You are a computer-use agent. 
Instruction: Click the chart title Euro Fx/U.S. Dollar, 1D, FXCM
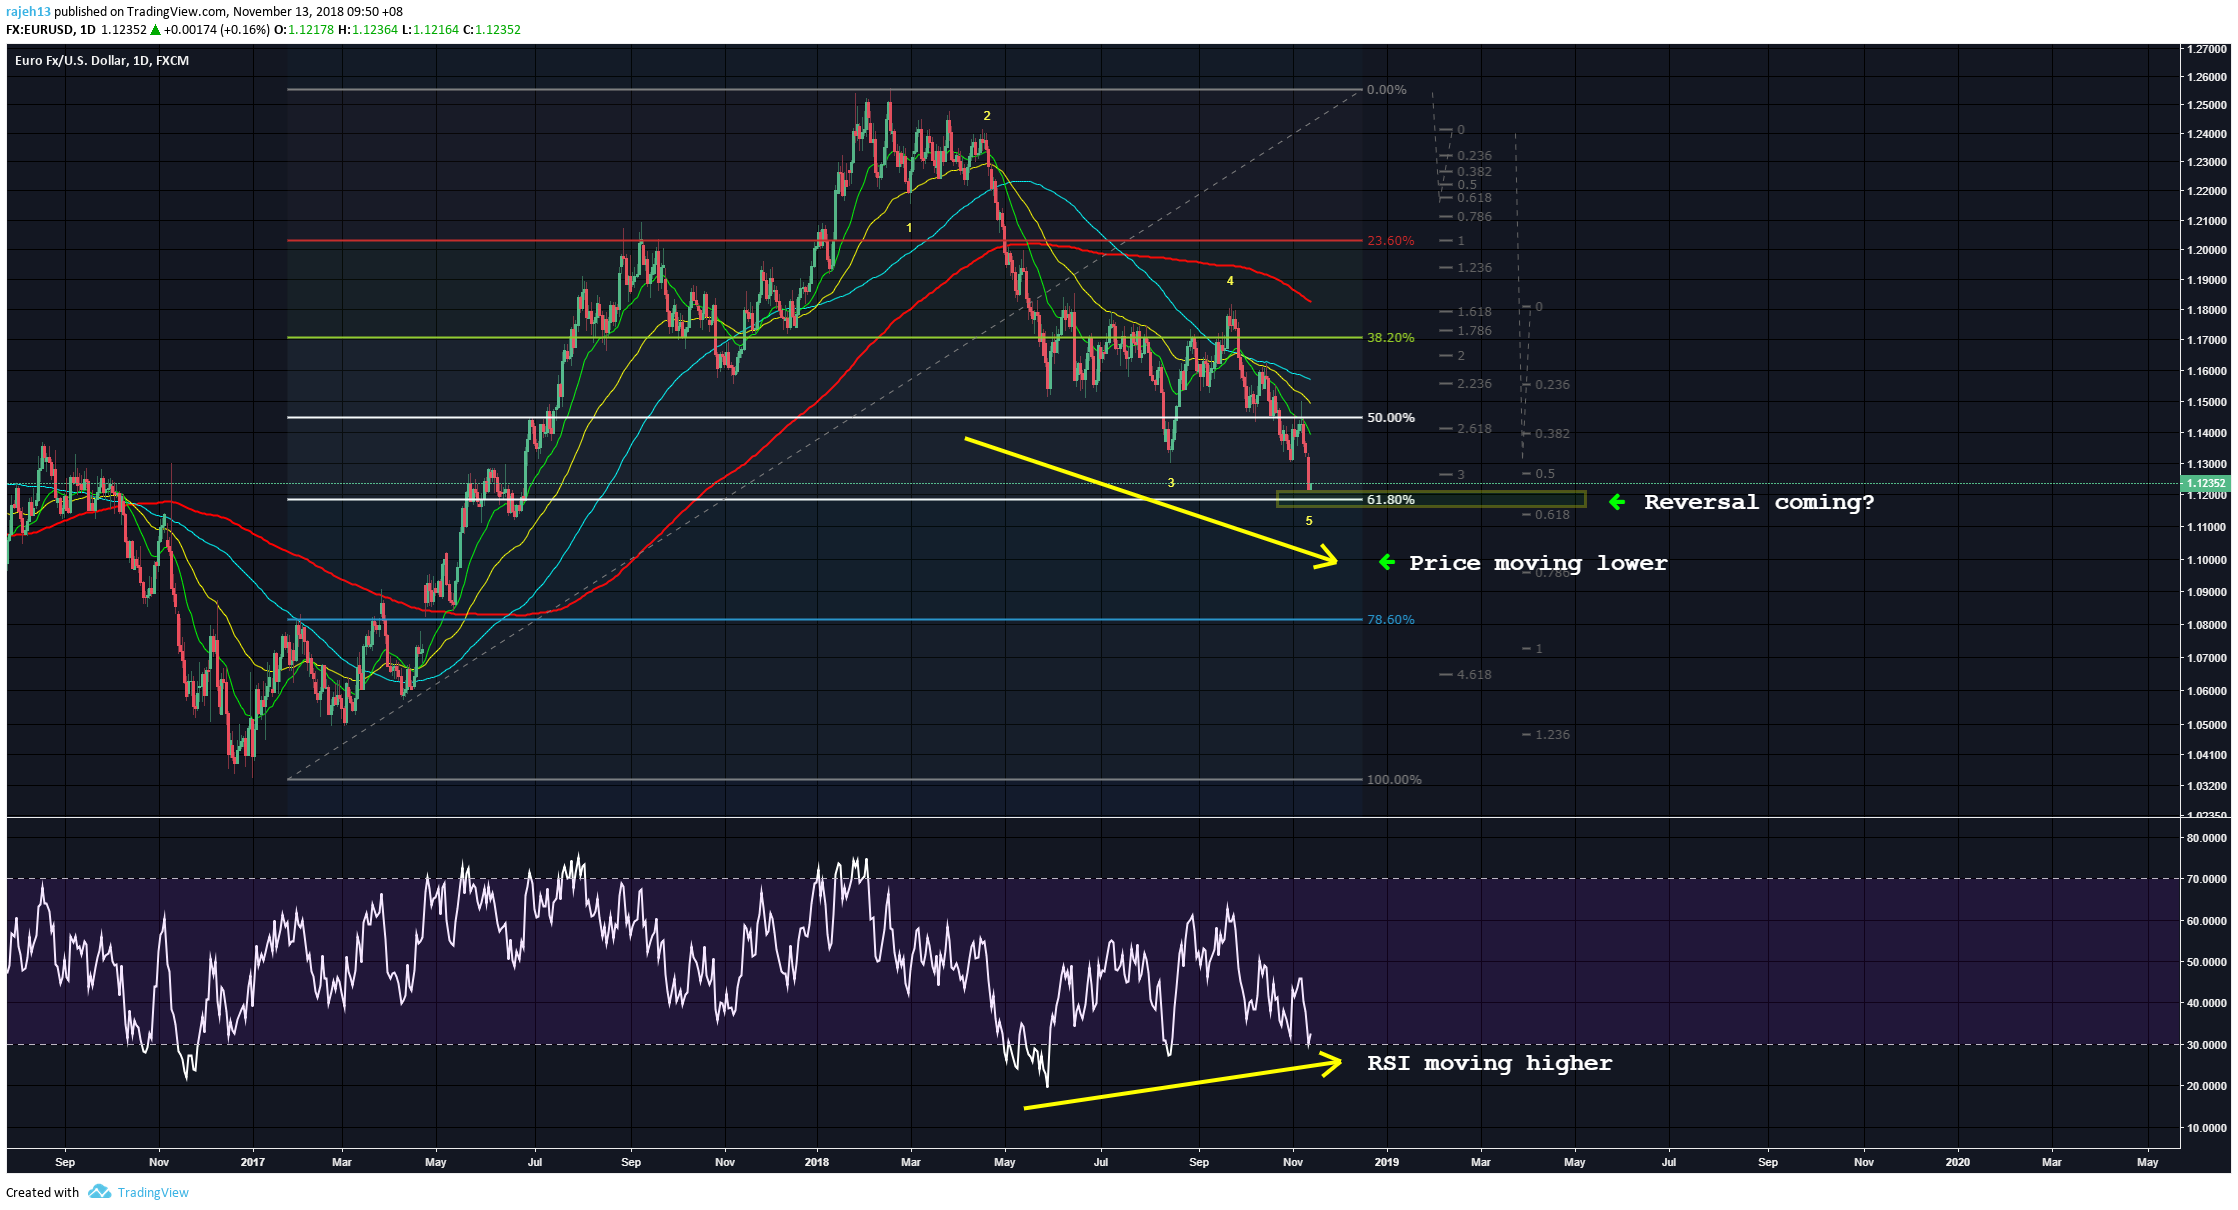pos(102,61)
